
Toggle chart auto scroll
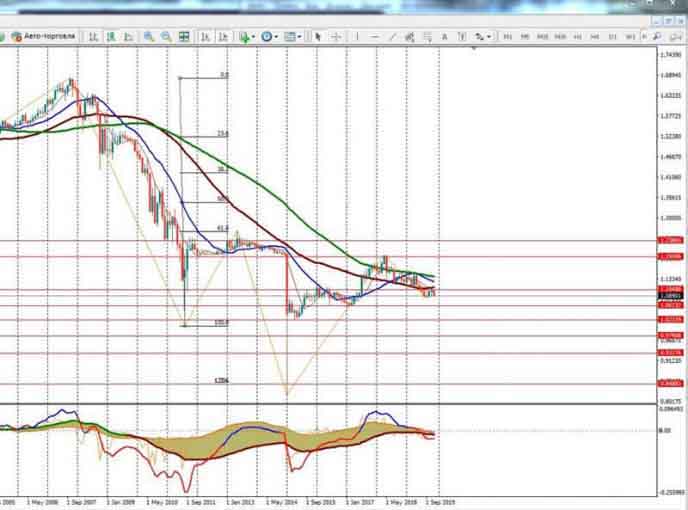click(x=205, y=37)
